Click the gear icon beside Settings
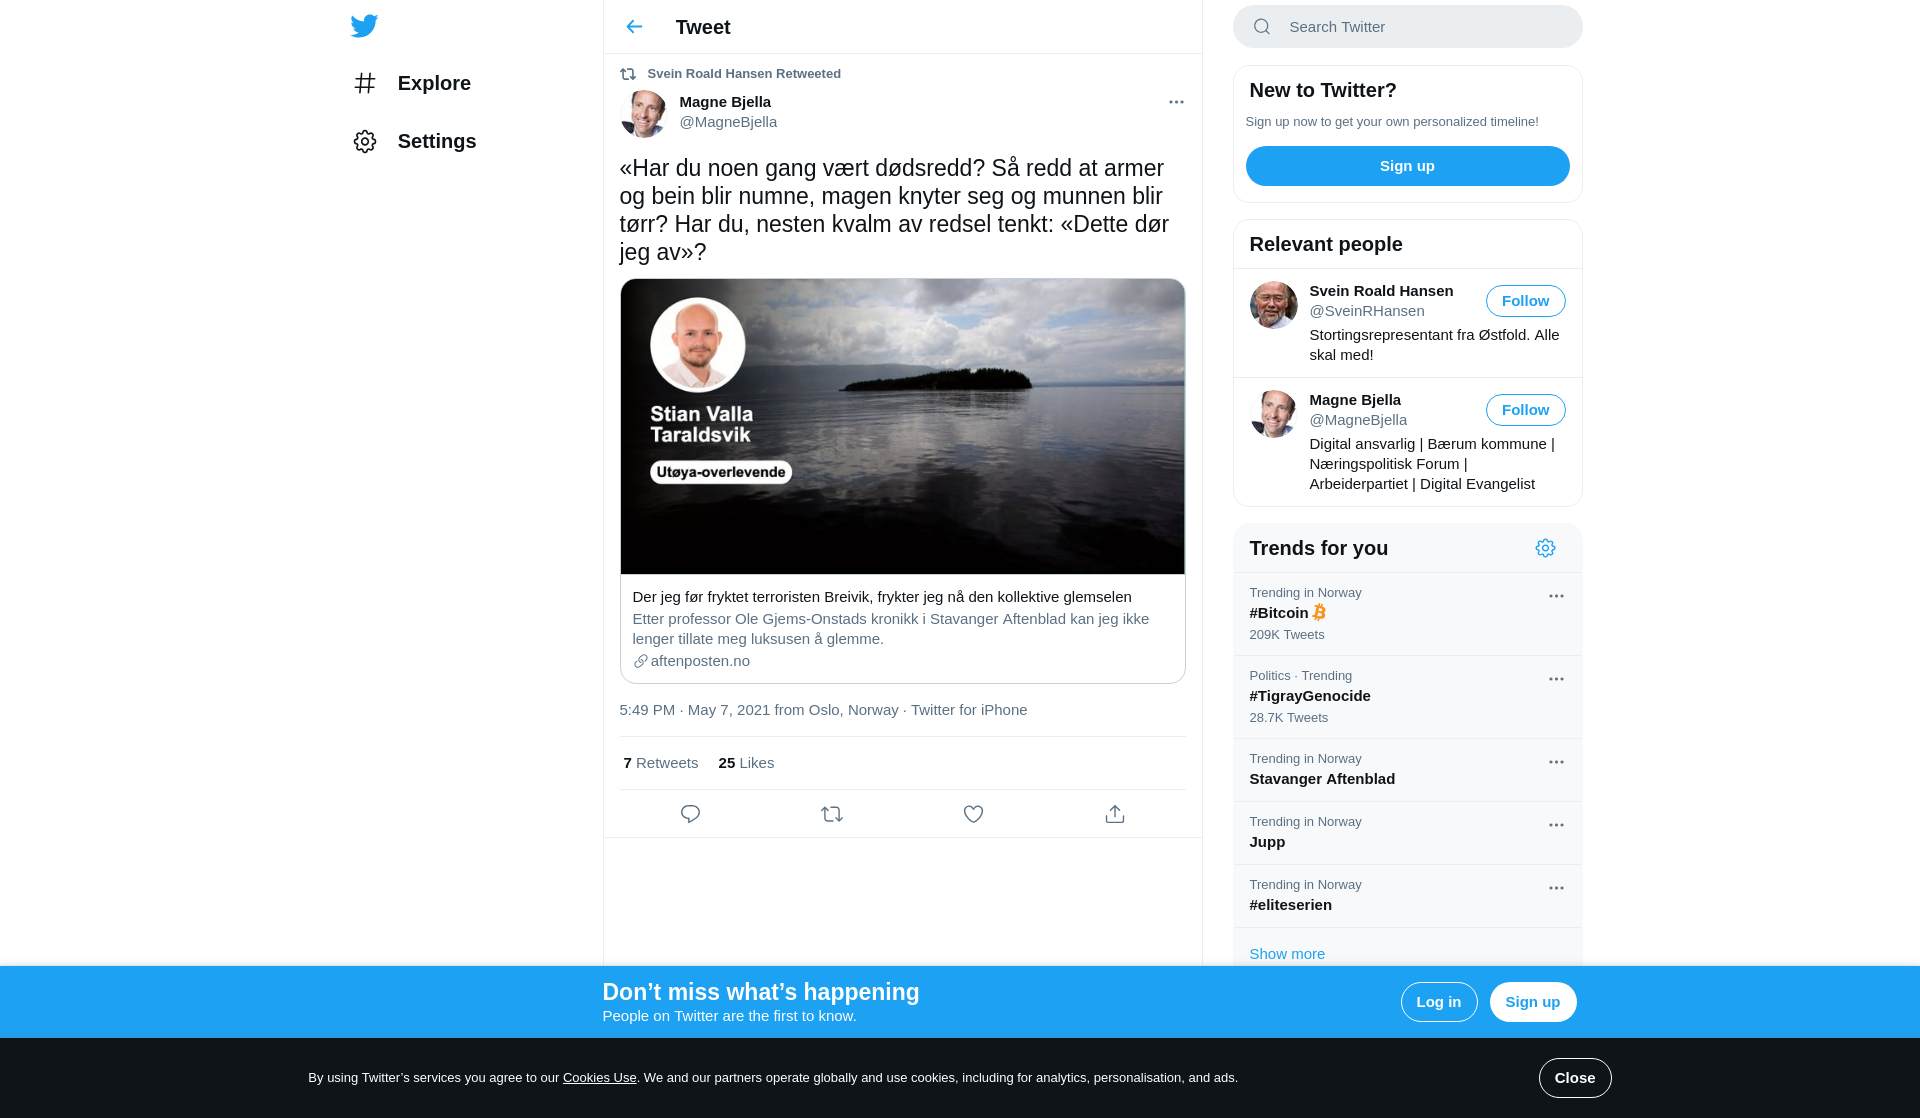 click(x=365, y=141)
